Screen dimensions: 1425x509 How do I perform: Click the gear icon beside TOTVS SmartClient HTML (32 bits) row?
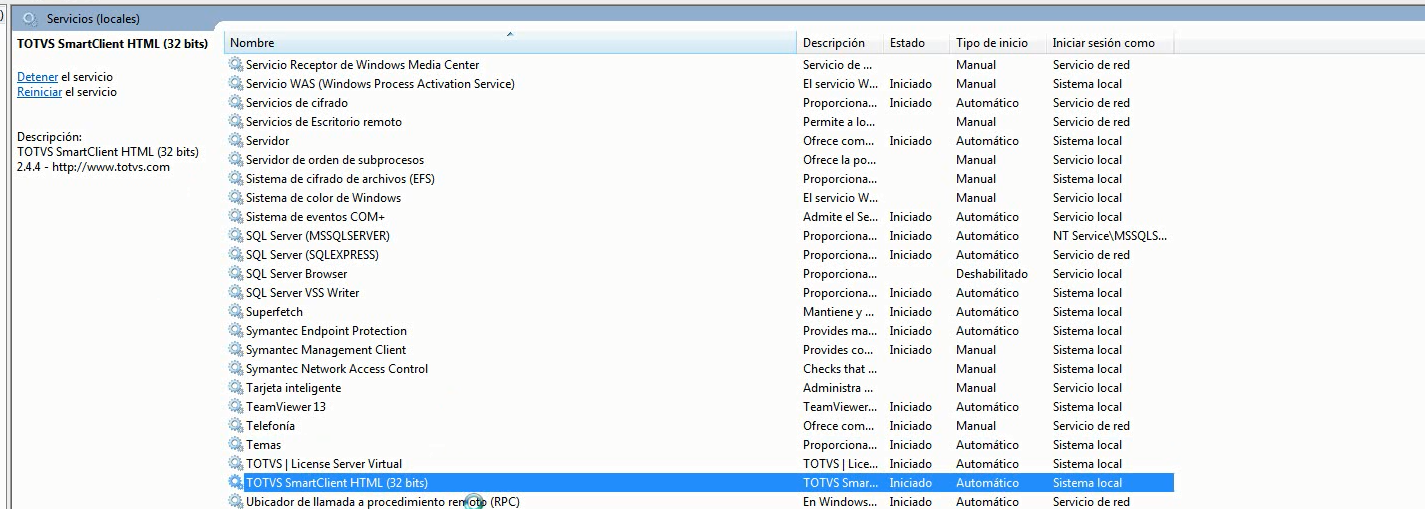[236, 483]
